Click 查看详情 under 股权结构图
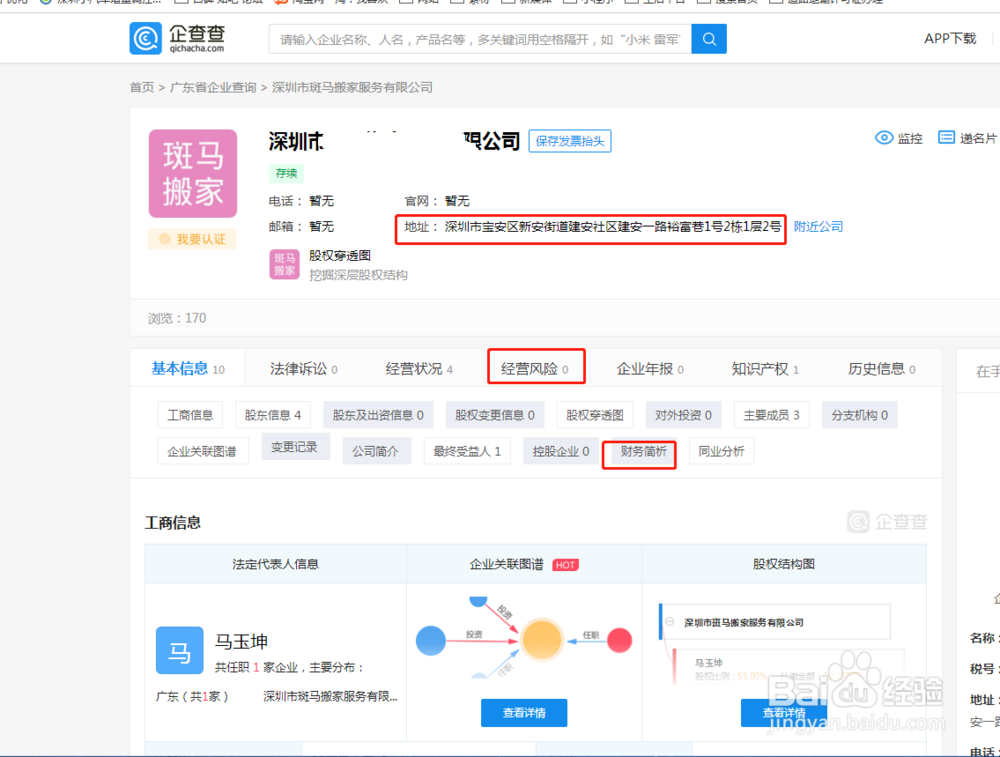Viewport: 1000px width, 757px height. [784, 712]
